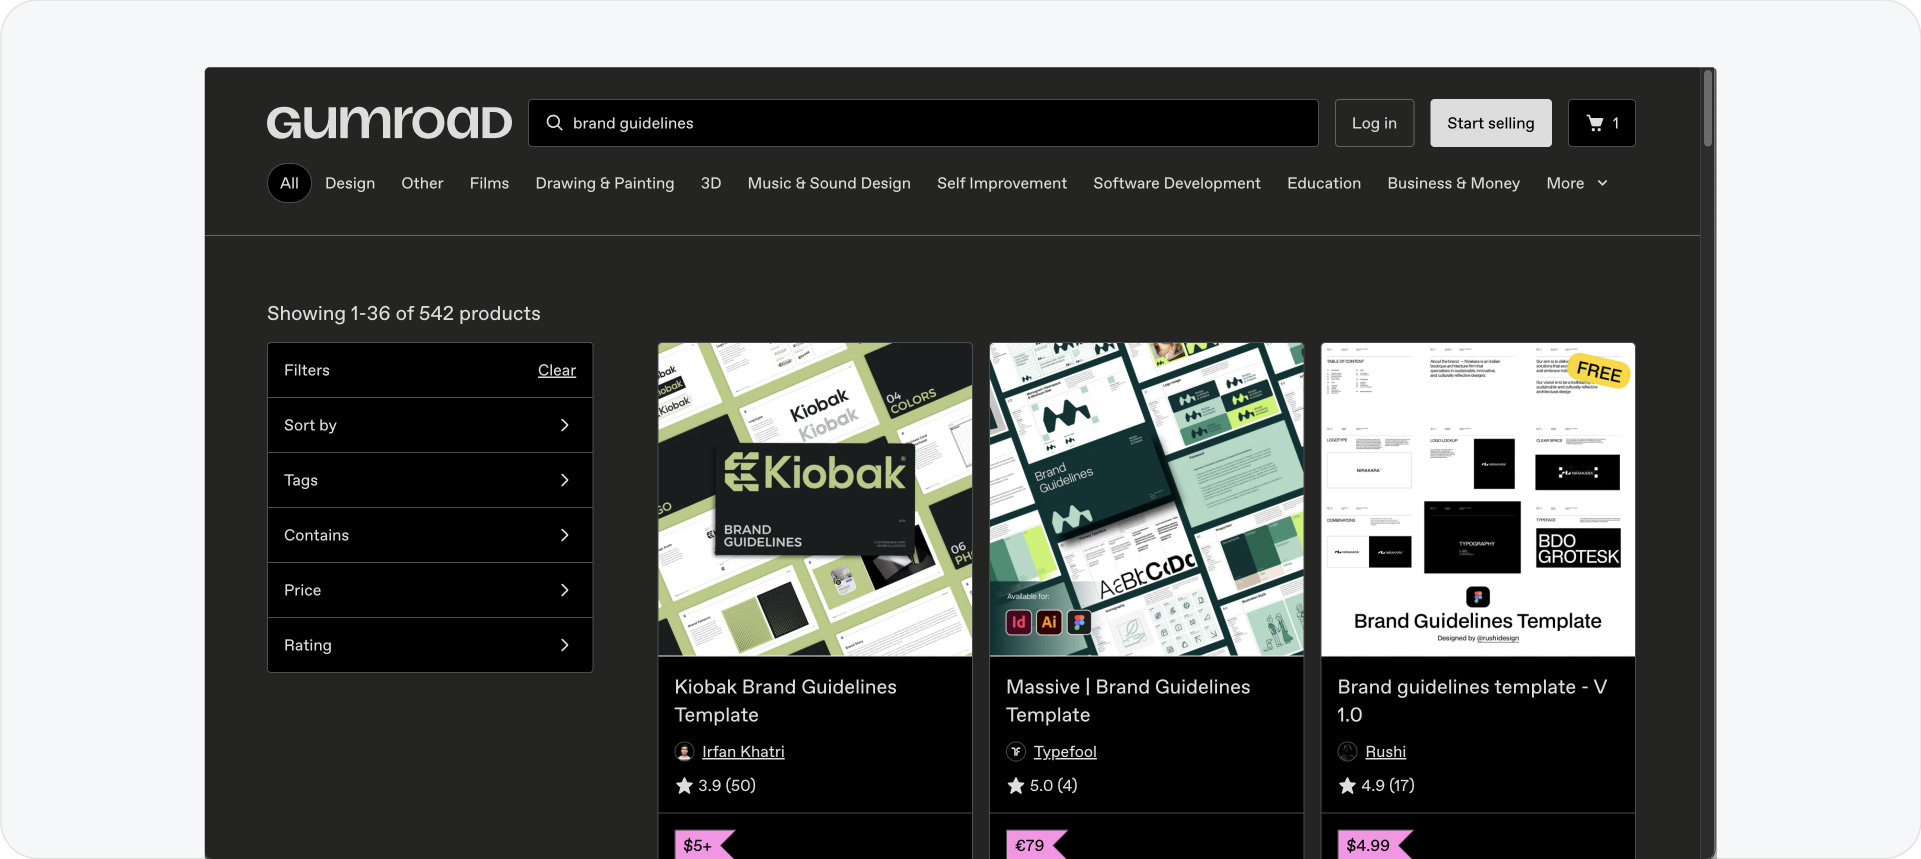This screenshot has height=859, width=1921.
Task: Select the 3D category
Action: click(x=711, y=183)
